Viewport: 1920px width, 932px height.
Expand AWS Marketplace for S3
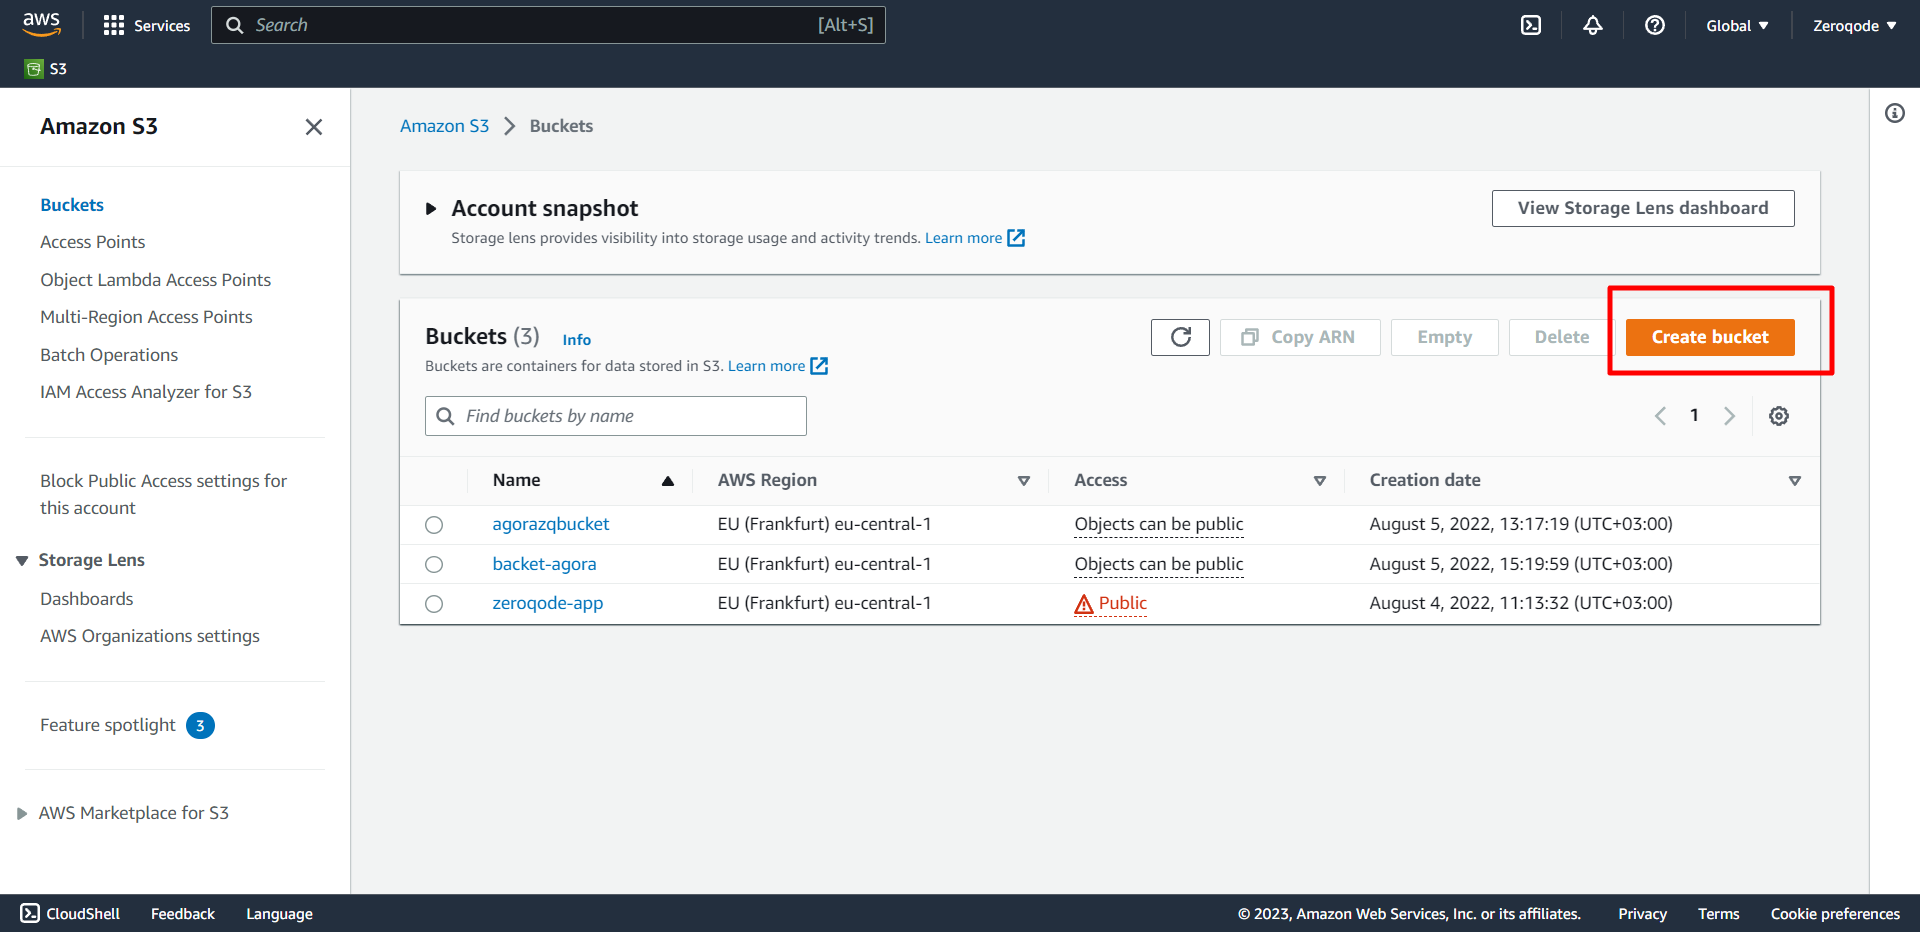point(22,814)
